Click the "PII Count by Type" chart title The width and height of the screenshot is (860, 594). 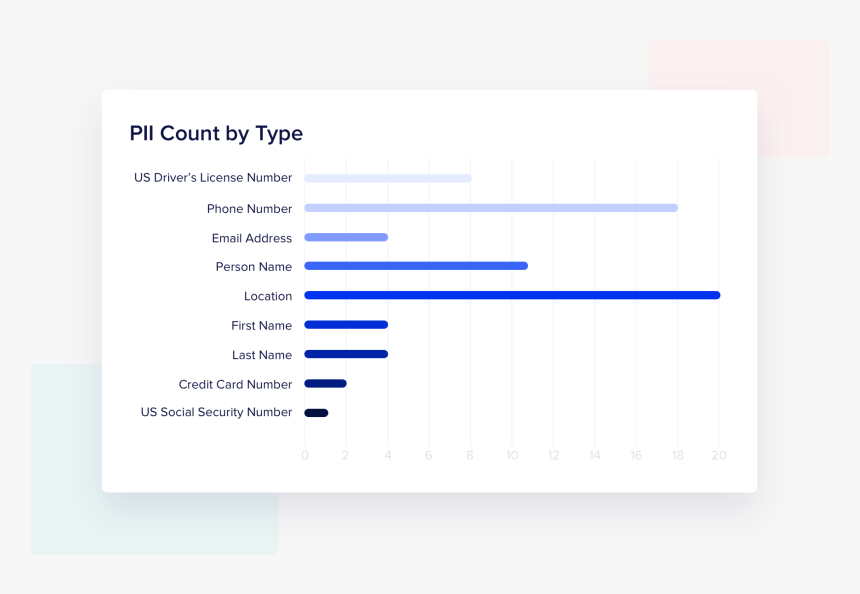tap(216, 134)
